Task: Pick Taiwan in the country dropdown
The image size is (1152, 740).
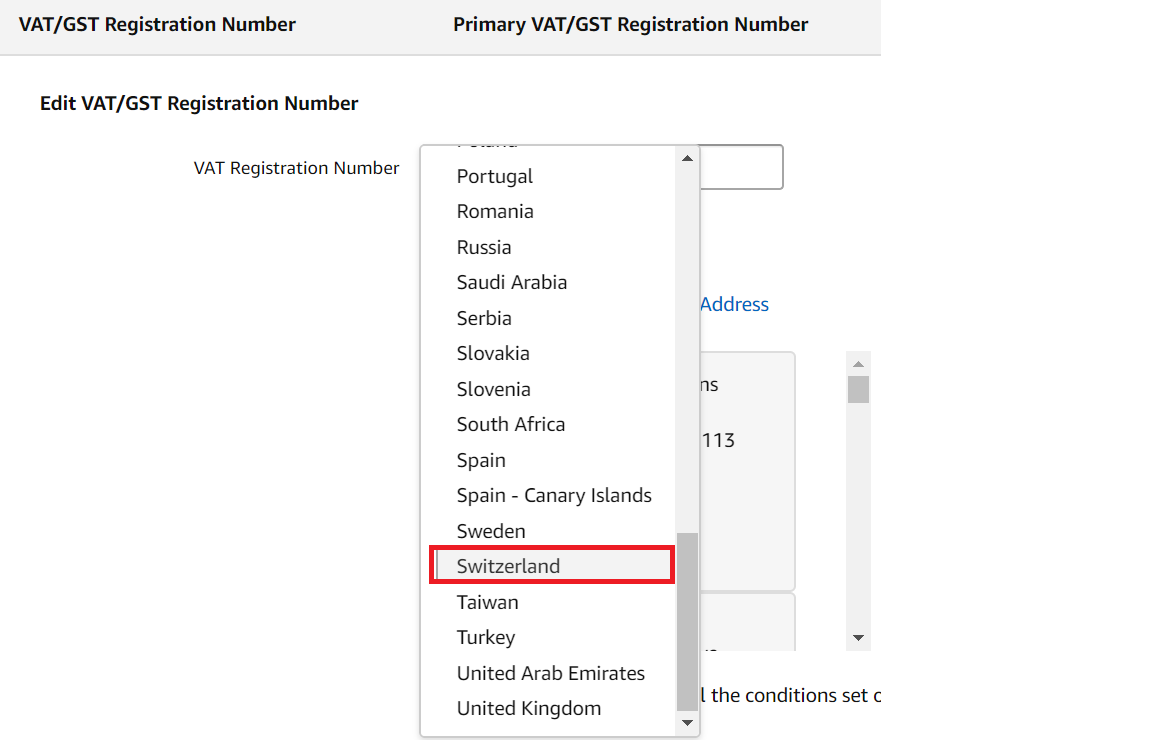Action: (488, 602)
